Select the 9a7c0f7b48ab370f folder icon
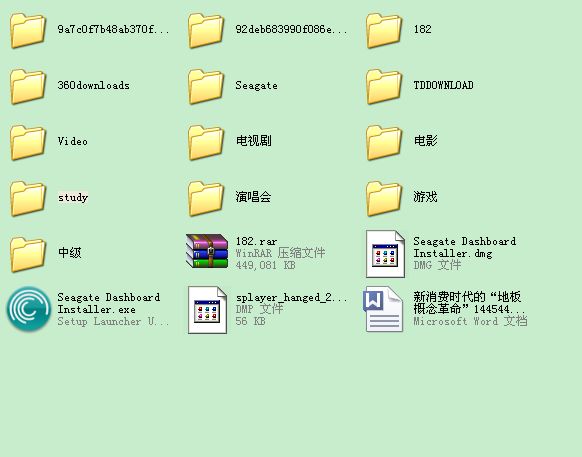582x457 pixels. [x=28, y=30]
